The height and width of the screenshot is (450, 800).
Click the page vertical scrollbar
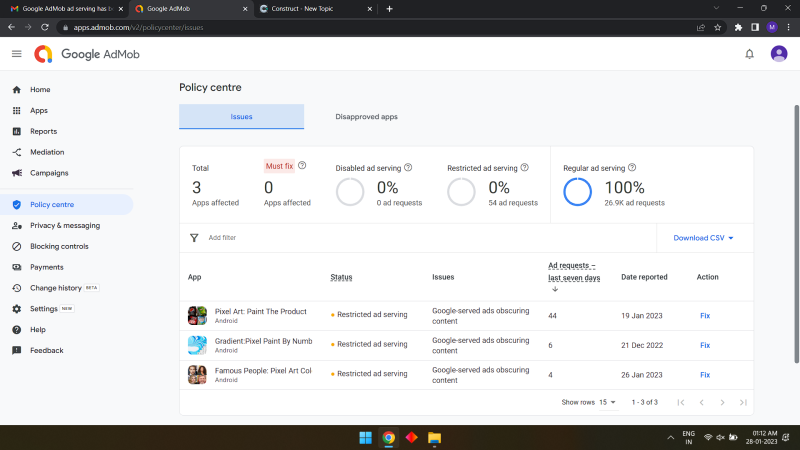[796, 235]
